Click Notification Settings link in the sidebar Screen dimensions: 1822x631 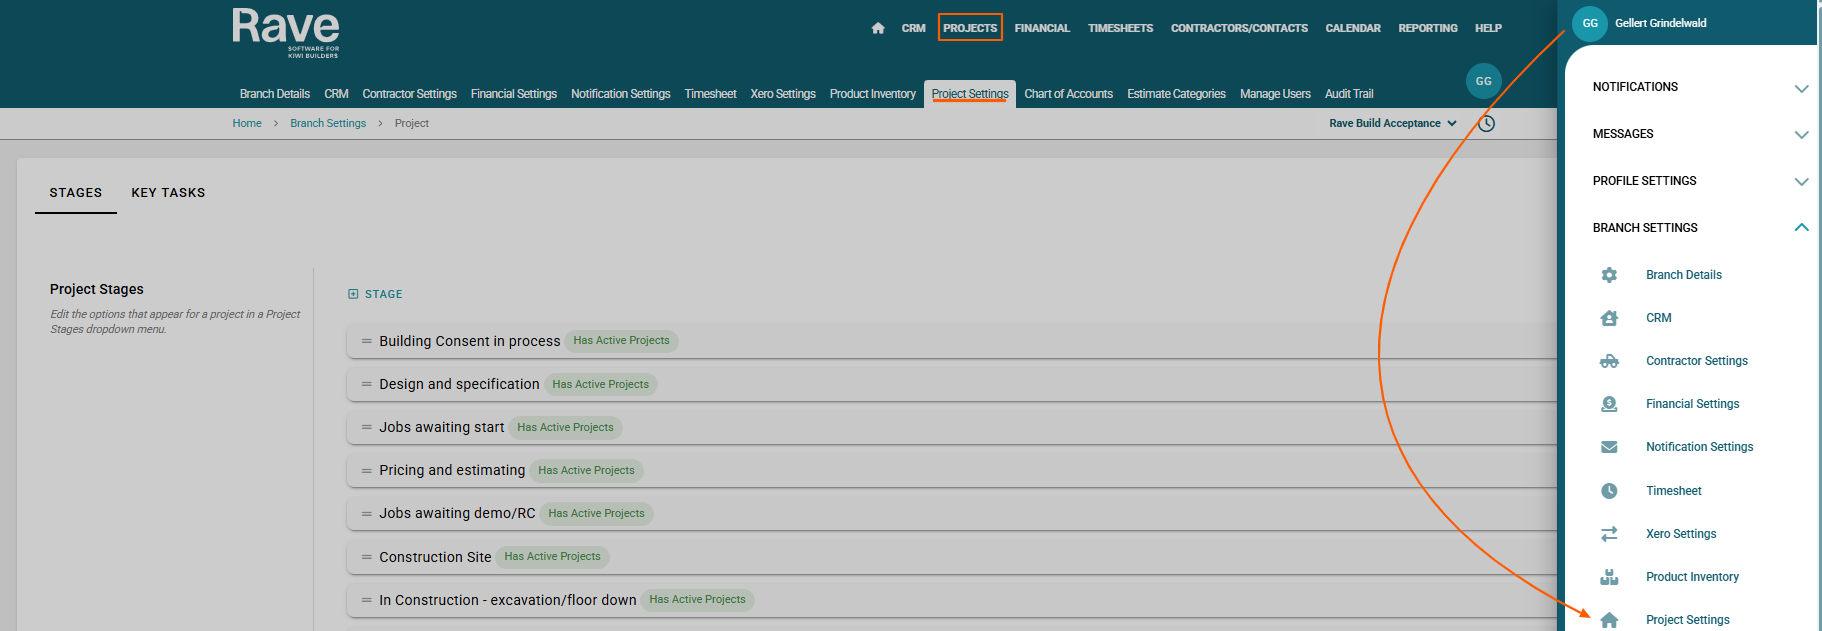[x=1700, y=447]
